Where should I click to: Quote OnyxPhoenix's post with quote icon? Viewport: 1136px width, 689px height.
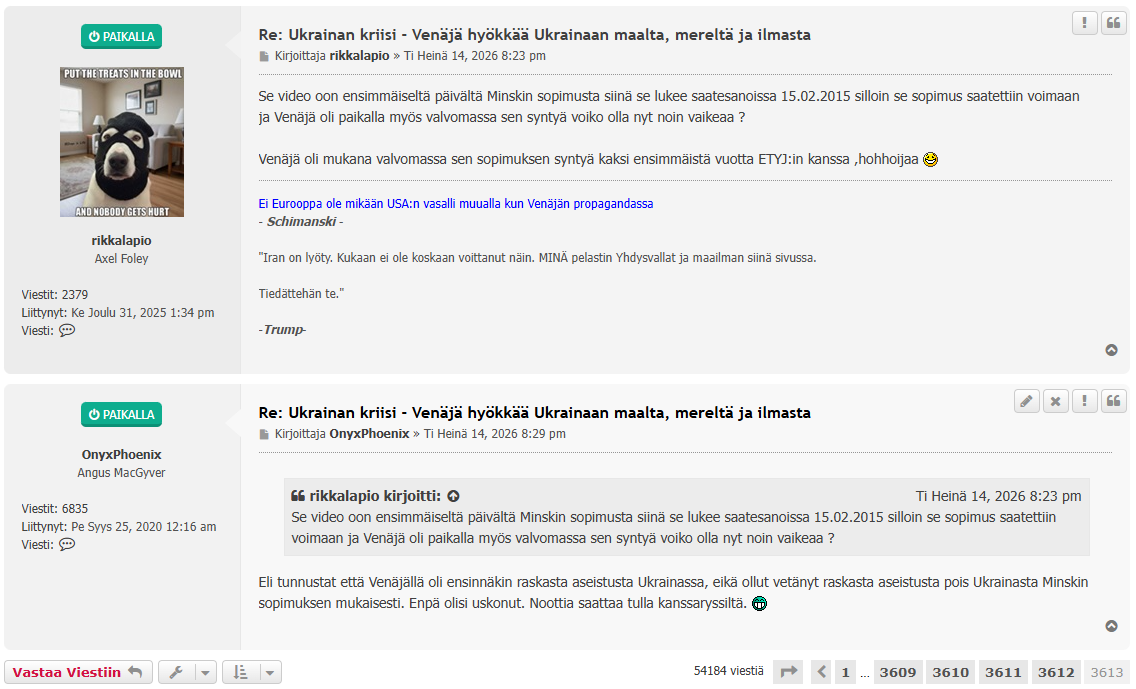[x=1114, y=401]
